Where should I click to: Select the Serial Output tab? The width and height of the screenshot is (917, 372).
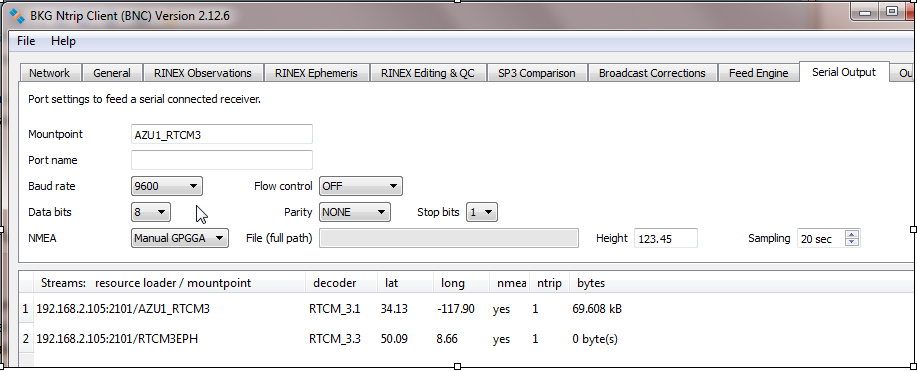pyautogui.click(x=844, y=72)
